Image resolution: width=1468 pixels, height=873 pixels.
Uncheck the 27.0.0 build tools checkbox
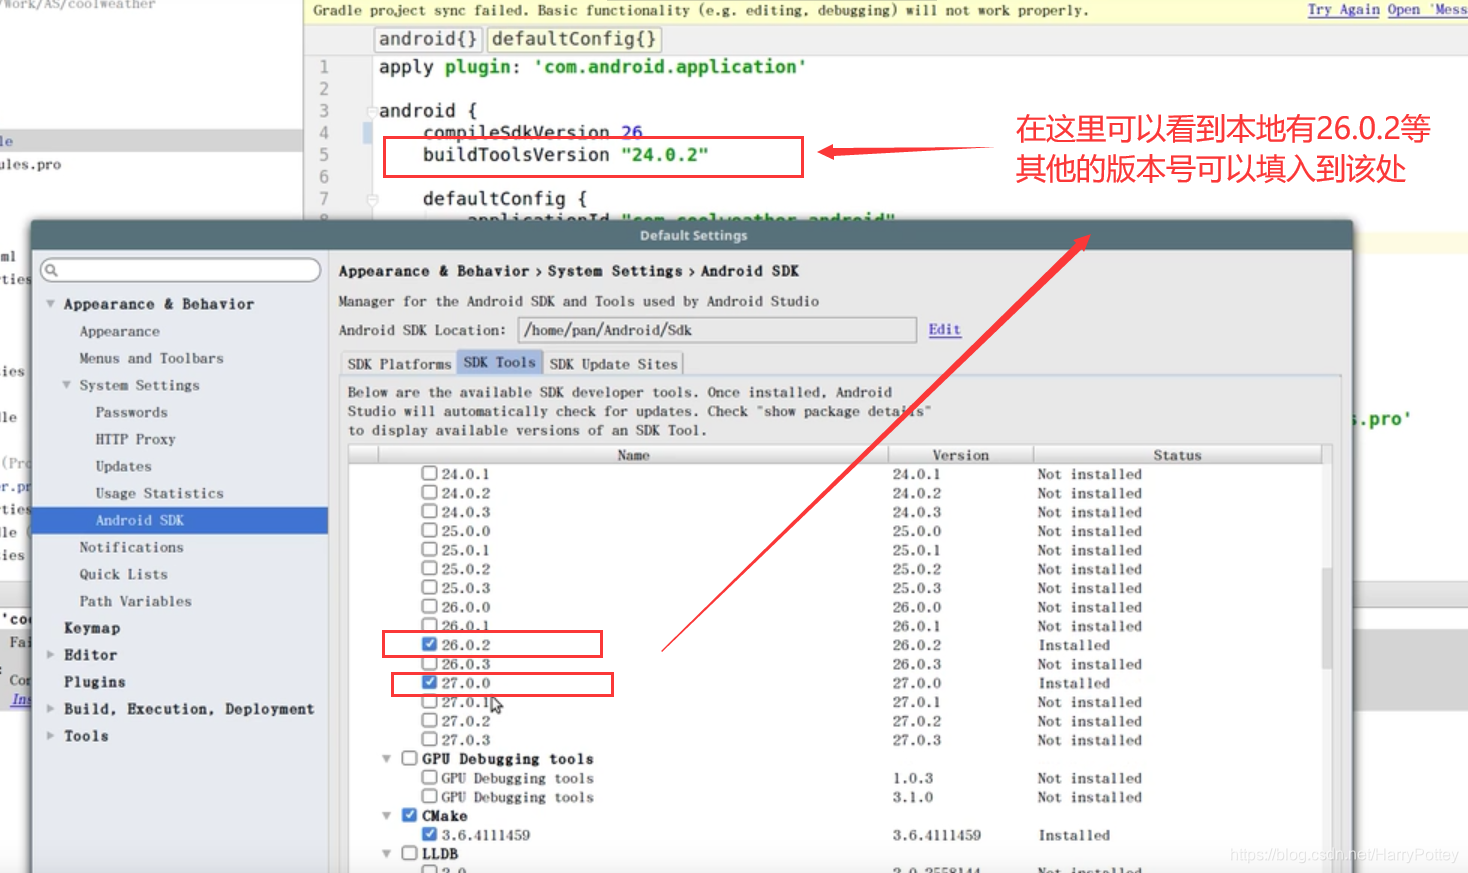[x=429, y=682]
